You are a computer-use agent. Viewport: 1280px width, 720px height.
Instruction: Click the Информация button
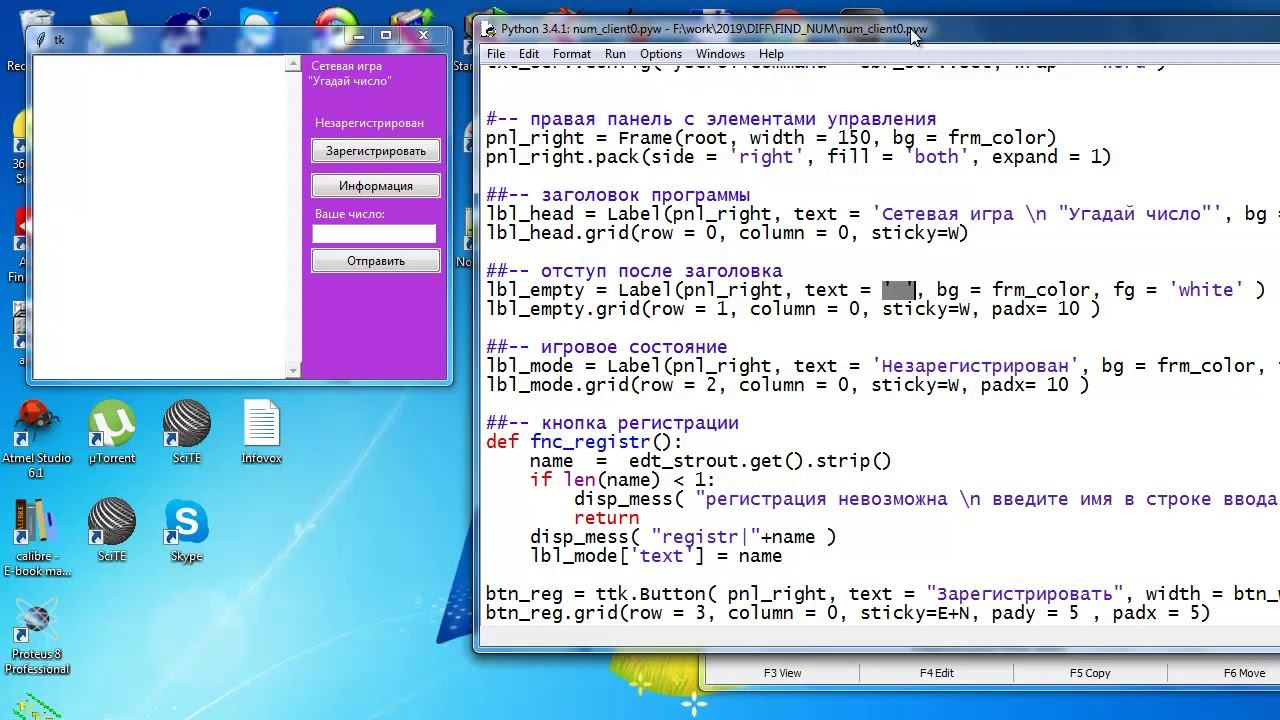coord(376,186)
